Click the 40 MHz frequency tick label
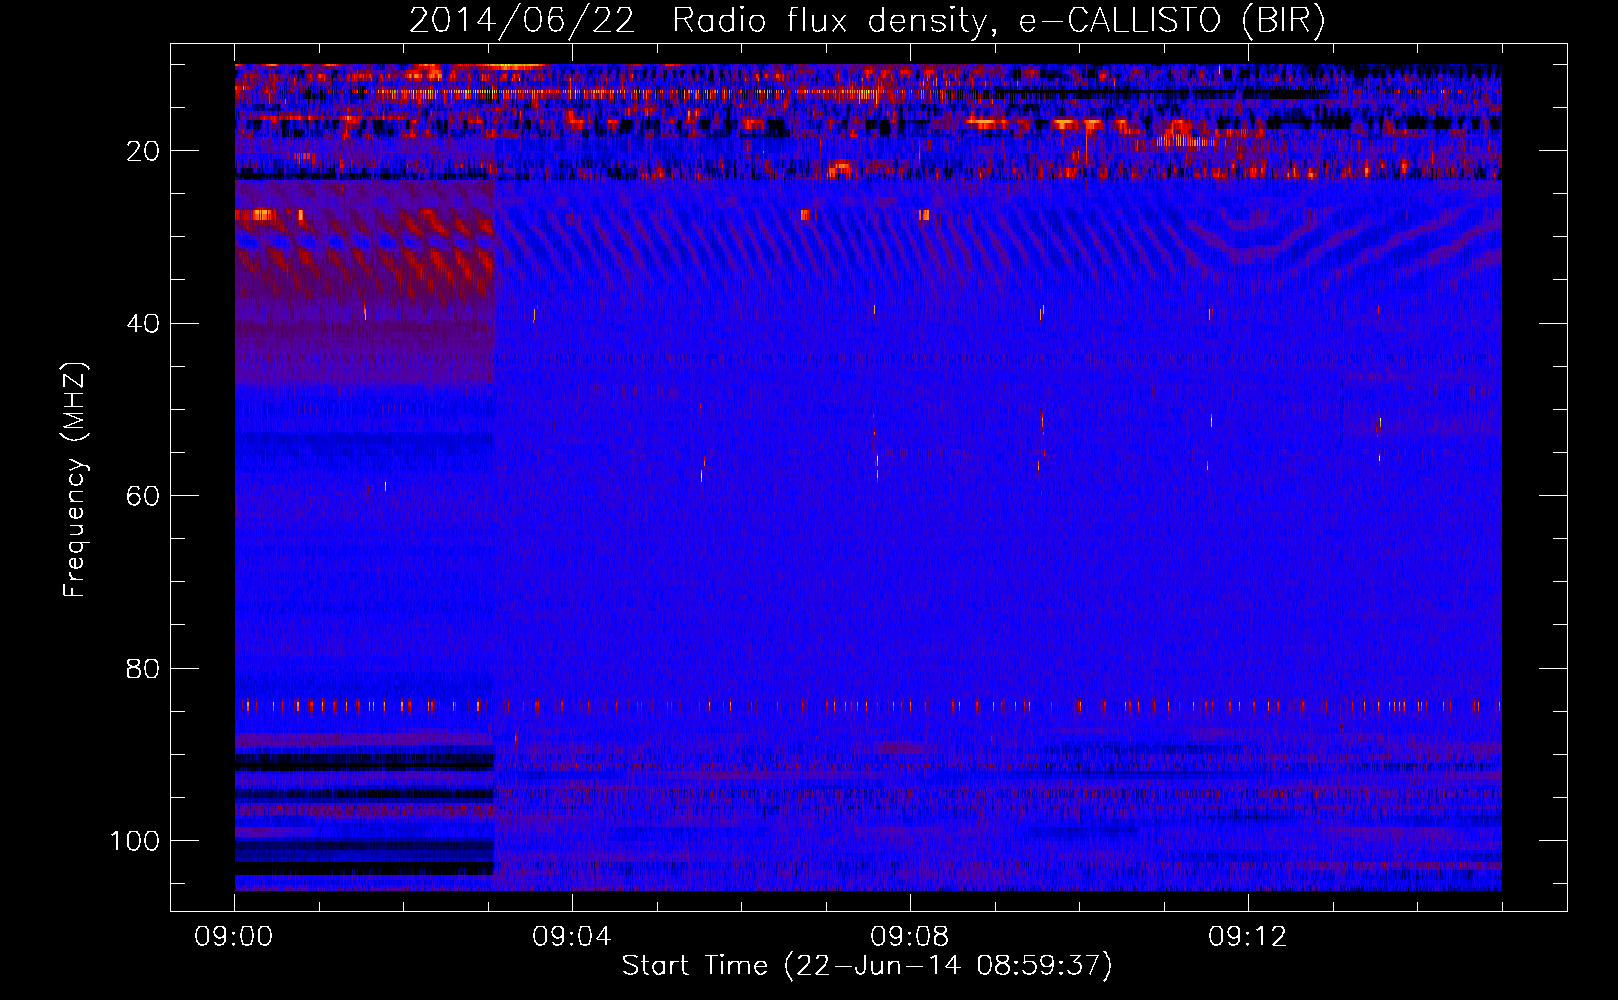The height and width of the screenshot is (1000, 1618). pos(143,324)
